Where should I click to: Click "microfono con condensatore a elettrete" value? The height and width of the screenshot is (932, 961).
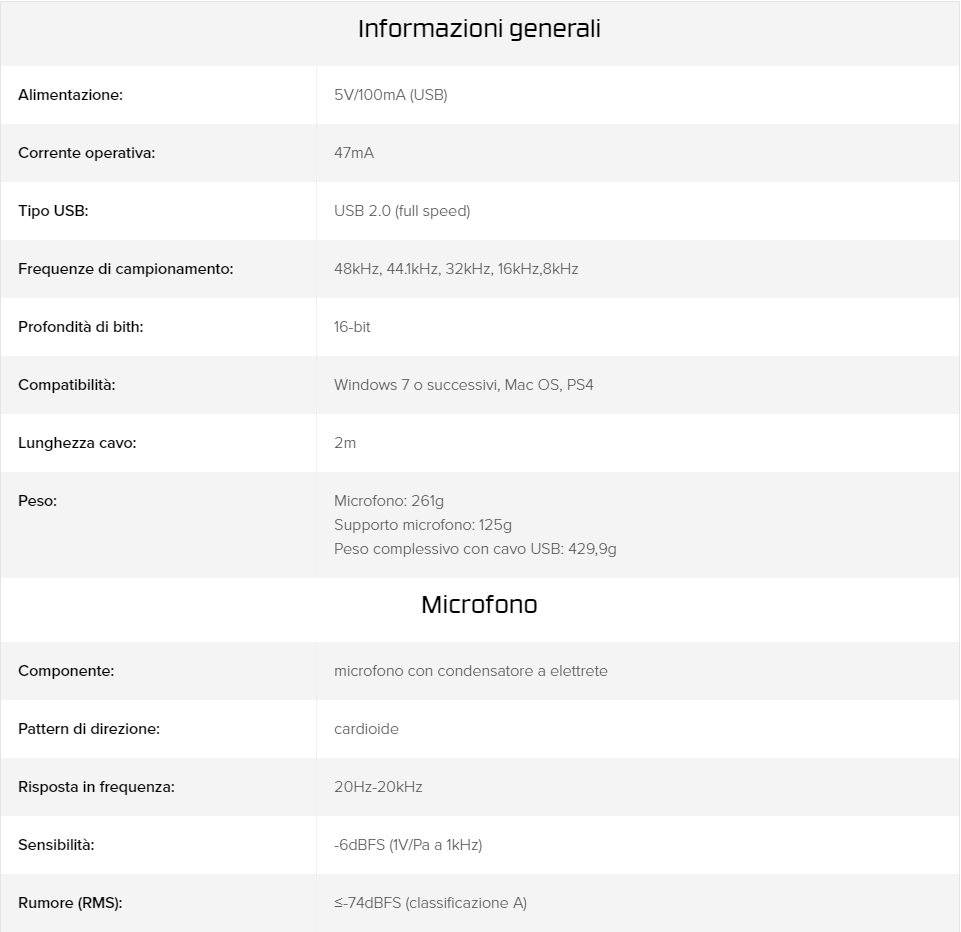[470, 671]
